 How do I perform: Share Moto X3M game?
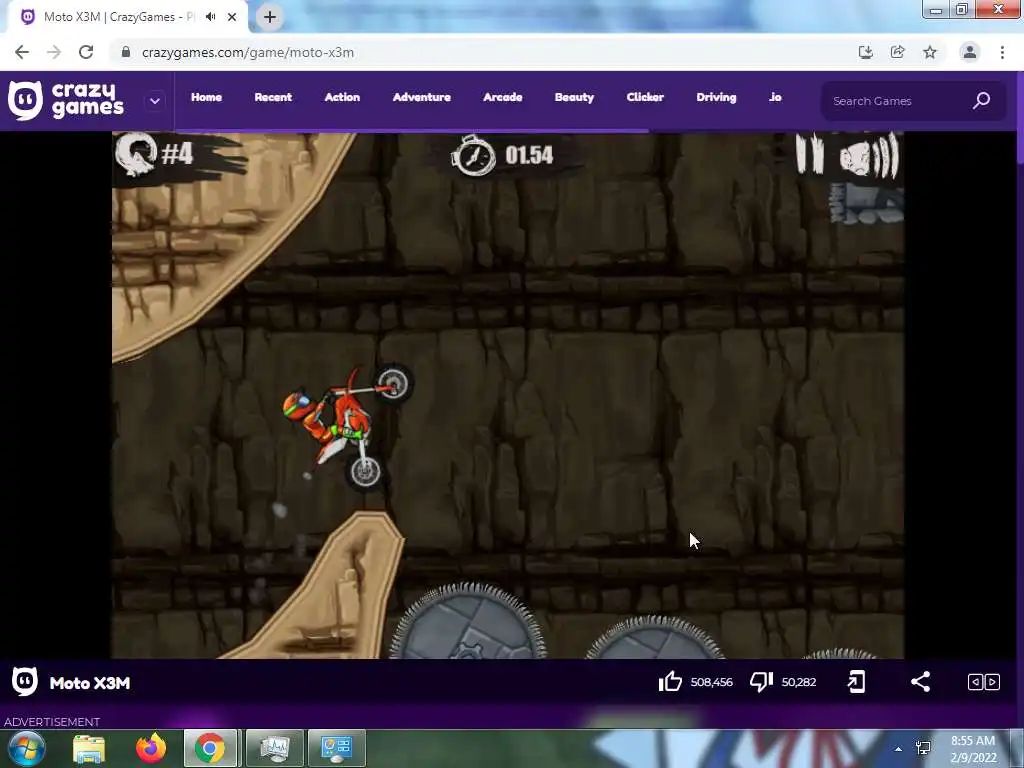click(x=920, y=682)
